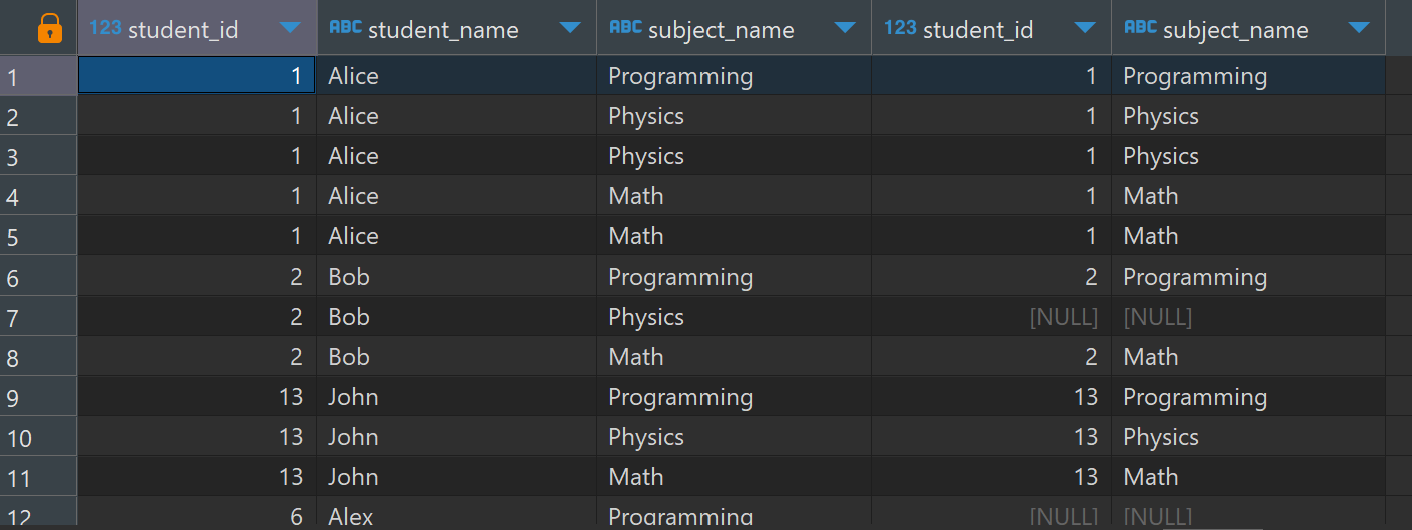Viewport: 1412px width, 530px height.
Task: Open the dropdown arrow of the second student_id column
Action: pos(1085,29)
